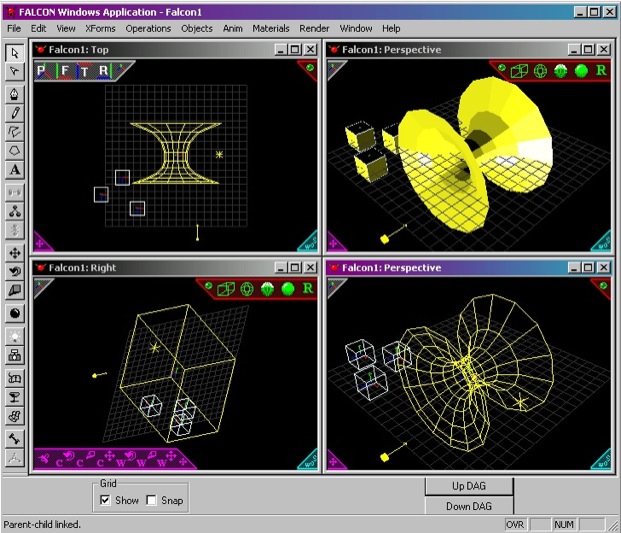Click the green R render icon in Right window

tap(308, 288)
